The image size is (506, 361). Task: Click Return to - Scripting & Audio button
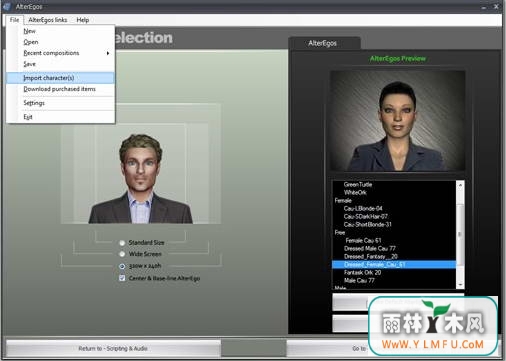coord(113,348)
